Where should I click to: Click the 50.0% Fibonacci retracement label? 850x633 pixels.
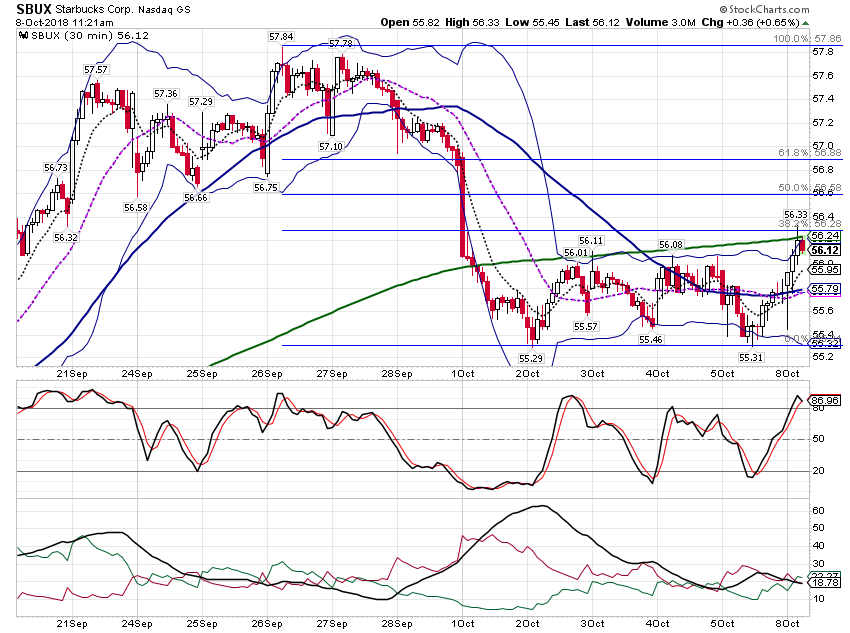[x=810, y=188]
